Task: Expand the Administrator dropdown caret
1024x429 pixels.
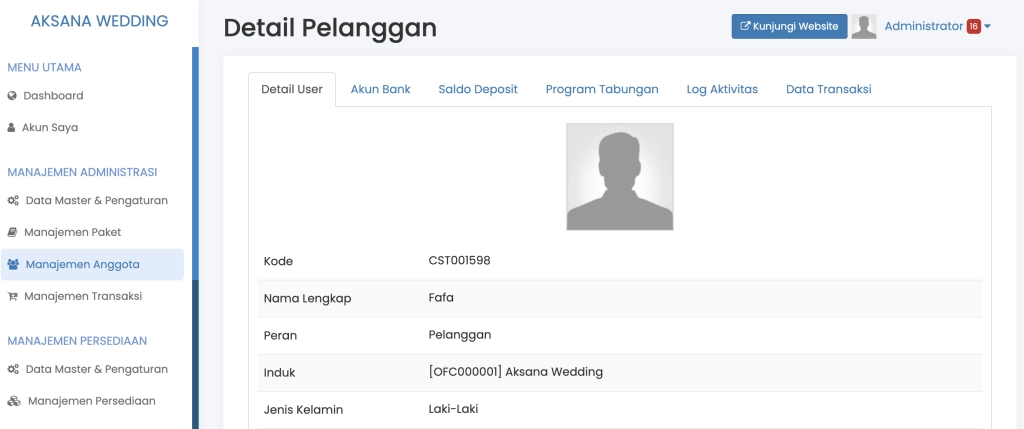Action: (988, 27)
